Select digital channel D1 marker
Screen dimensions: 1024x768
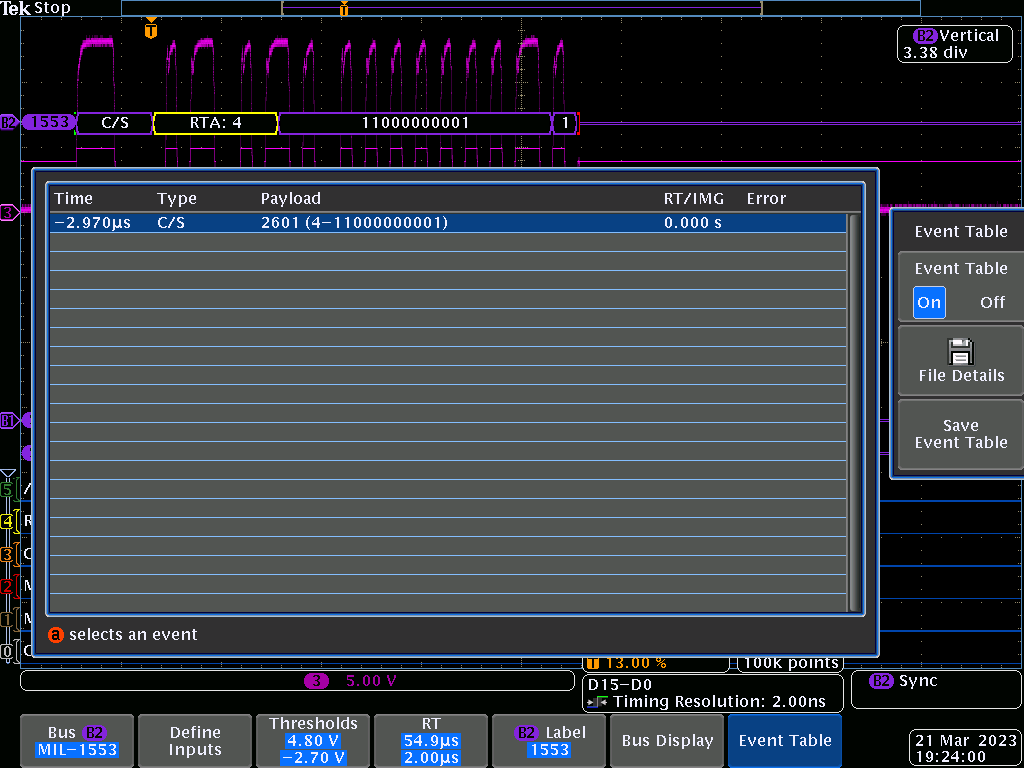(x=7, y=618)
